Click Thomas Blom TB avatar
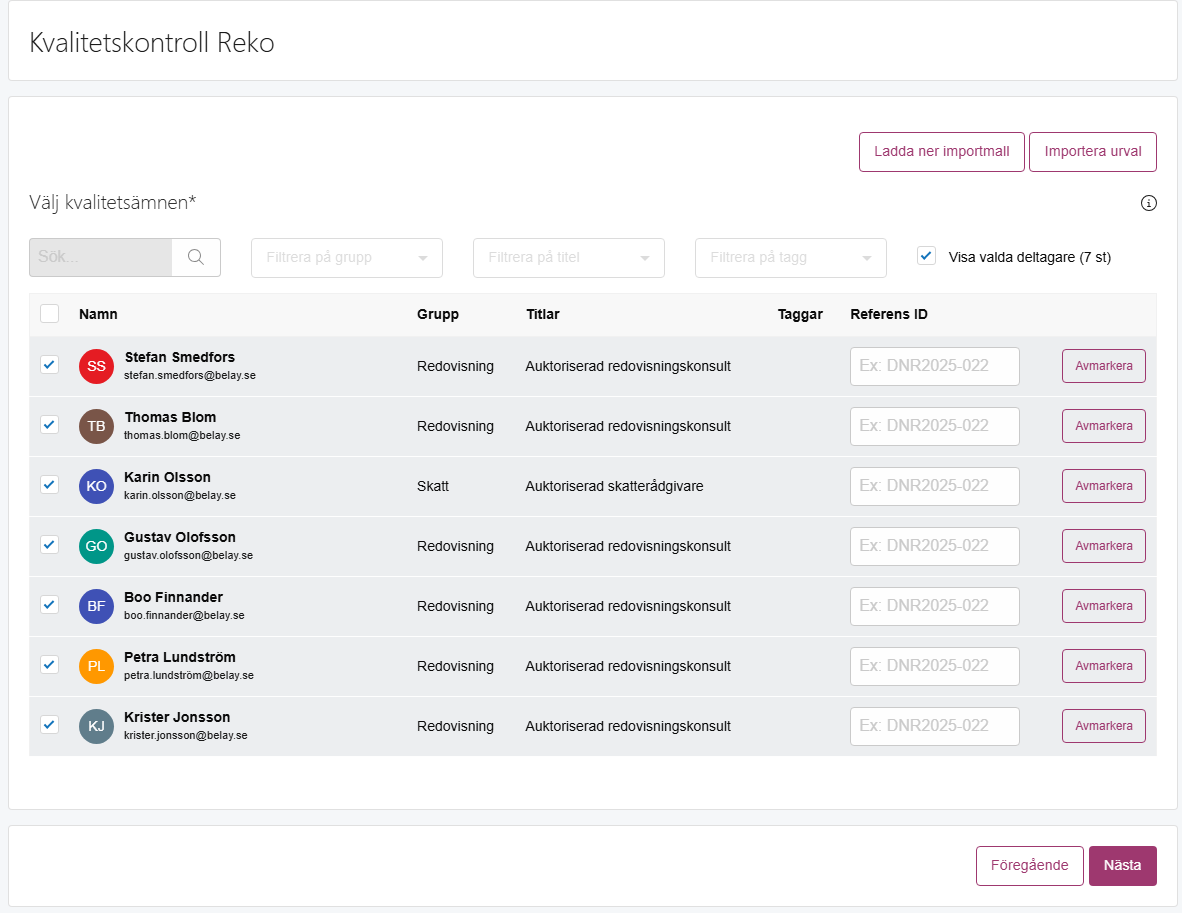Viewport: 1182px width, 913px height. point(96,426)
